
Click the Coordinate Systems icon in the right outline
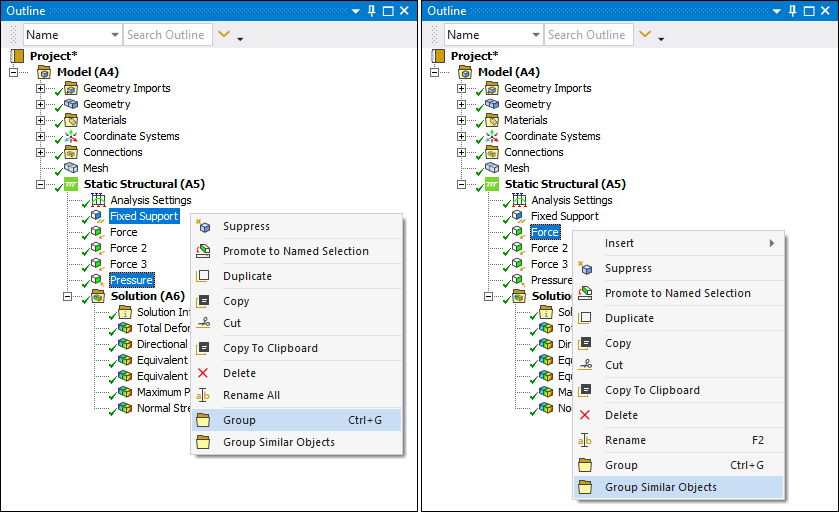[492, 137]
